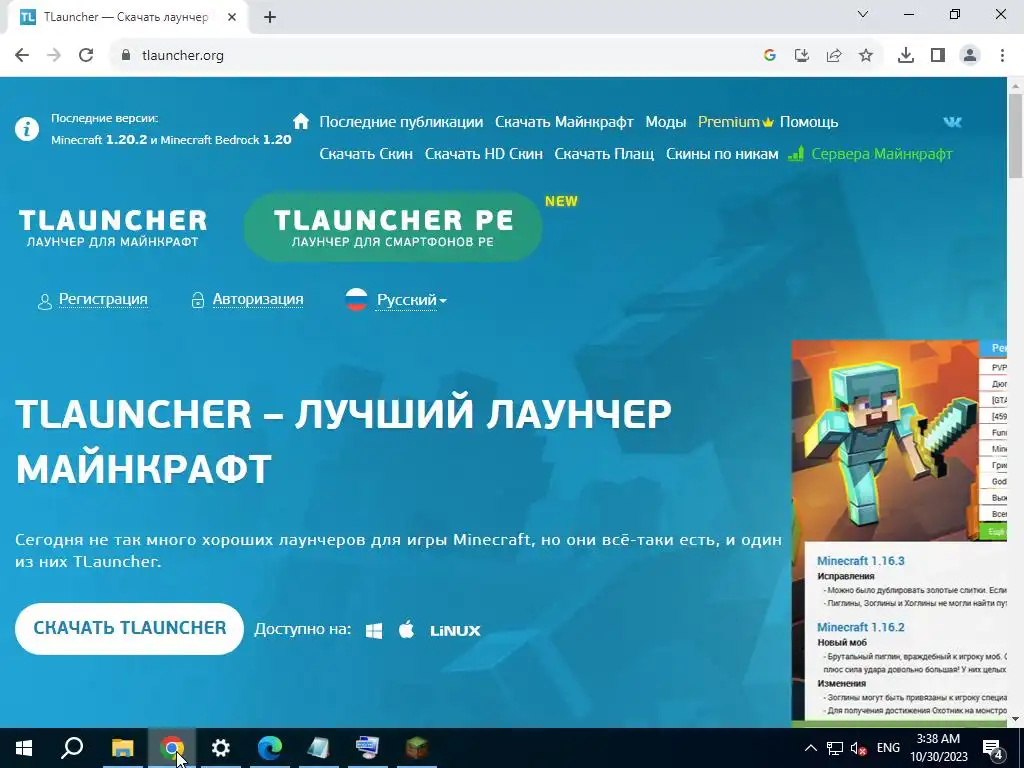This screenshot has width=1024, height=768.
Task: Click network tray icon
Action: [x=835, y=748]
